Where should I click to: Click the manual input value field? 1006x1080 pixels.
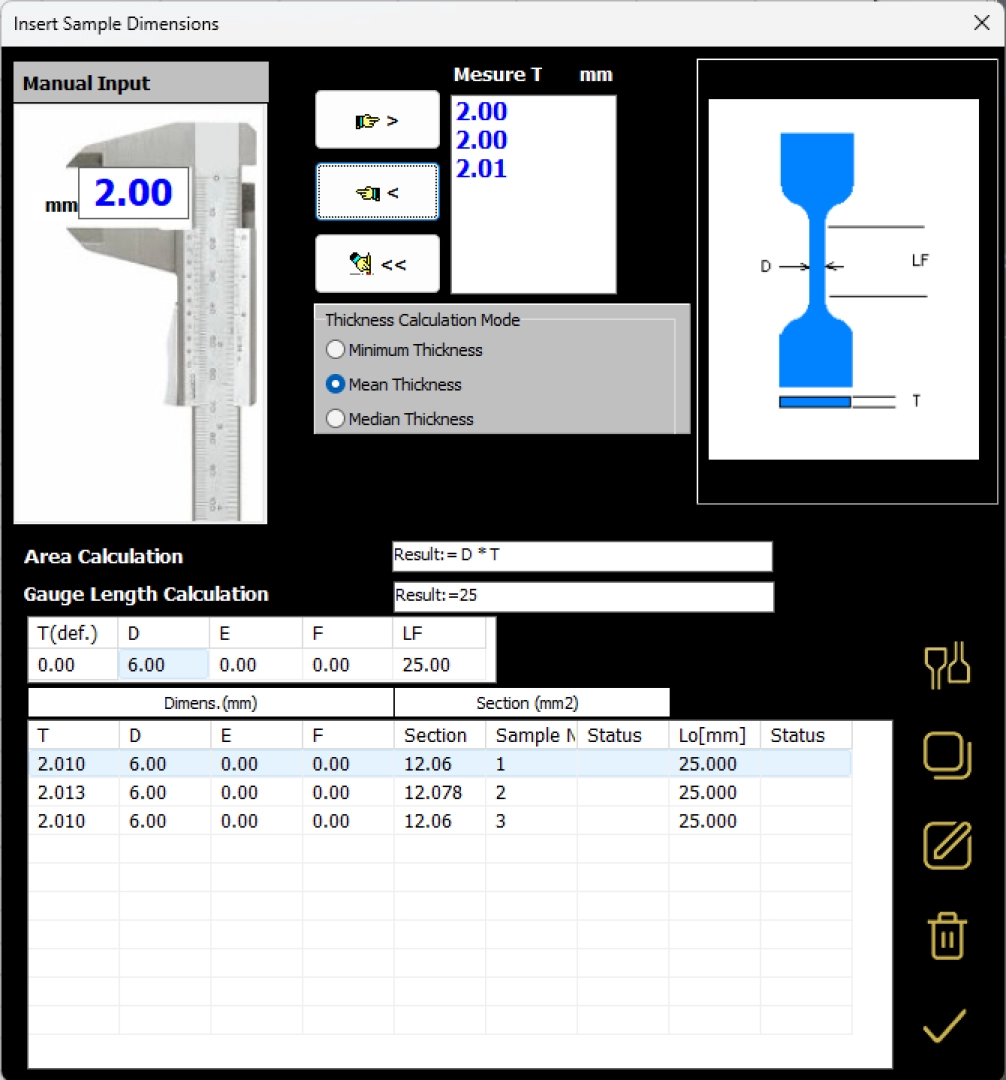(x=134, y=193)
